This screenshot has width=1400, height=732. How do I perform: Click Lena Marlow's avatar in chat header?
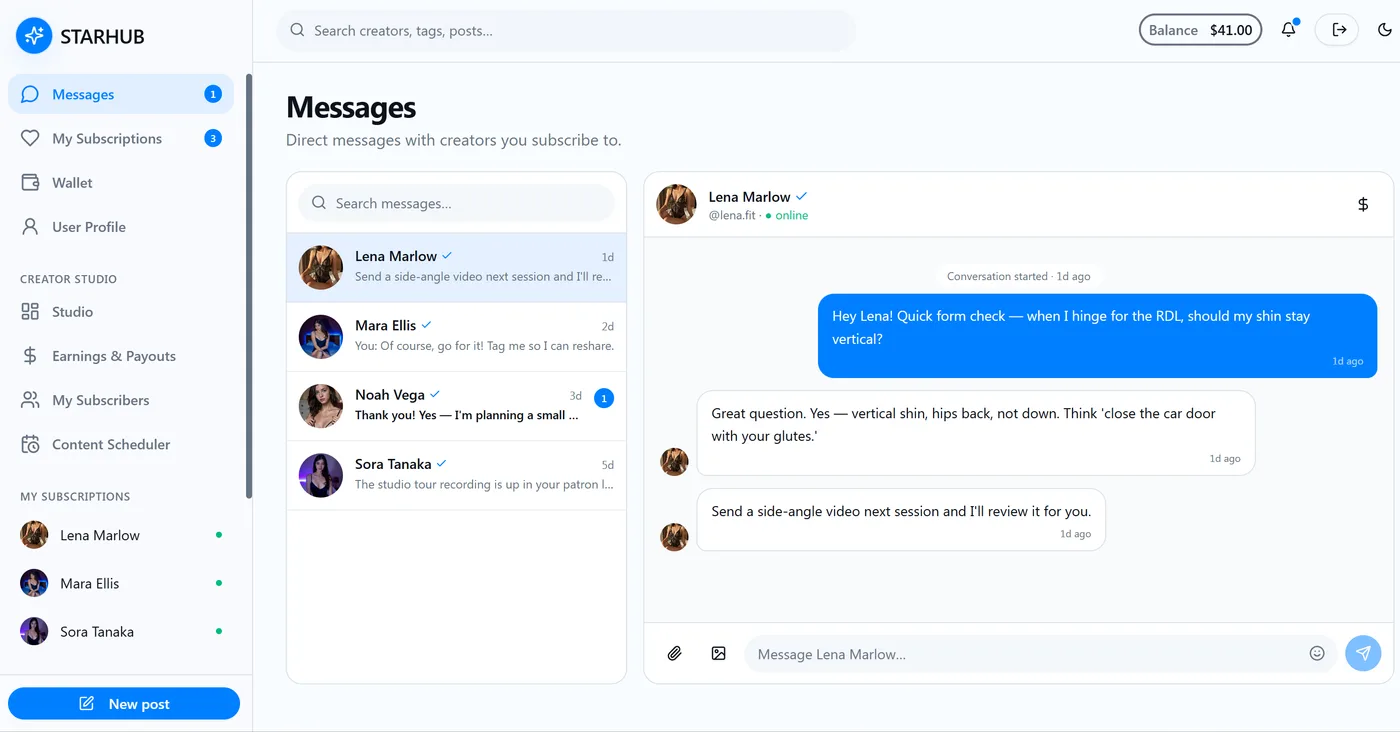676,204
